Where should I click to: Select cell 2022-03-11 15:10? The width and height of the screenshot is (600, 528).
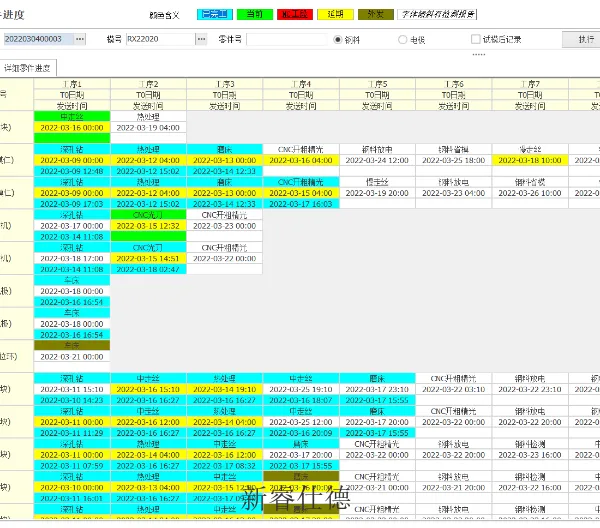pos(72,389)
